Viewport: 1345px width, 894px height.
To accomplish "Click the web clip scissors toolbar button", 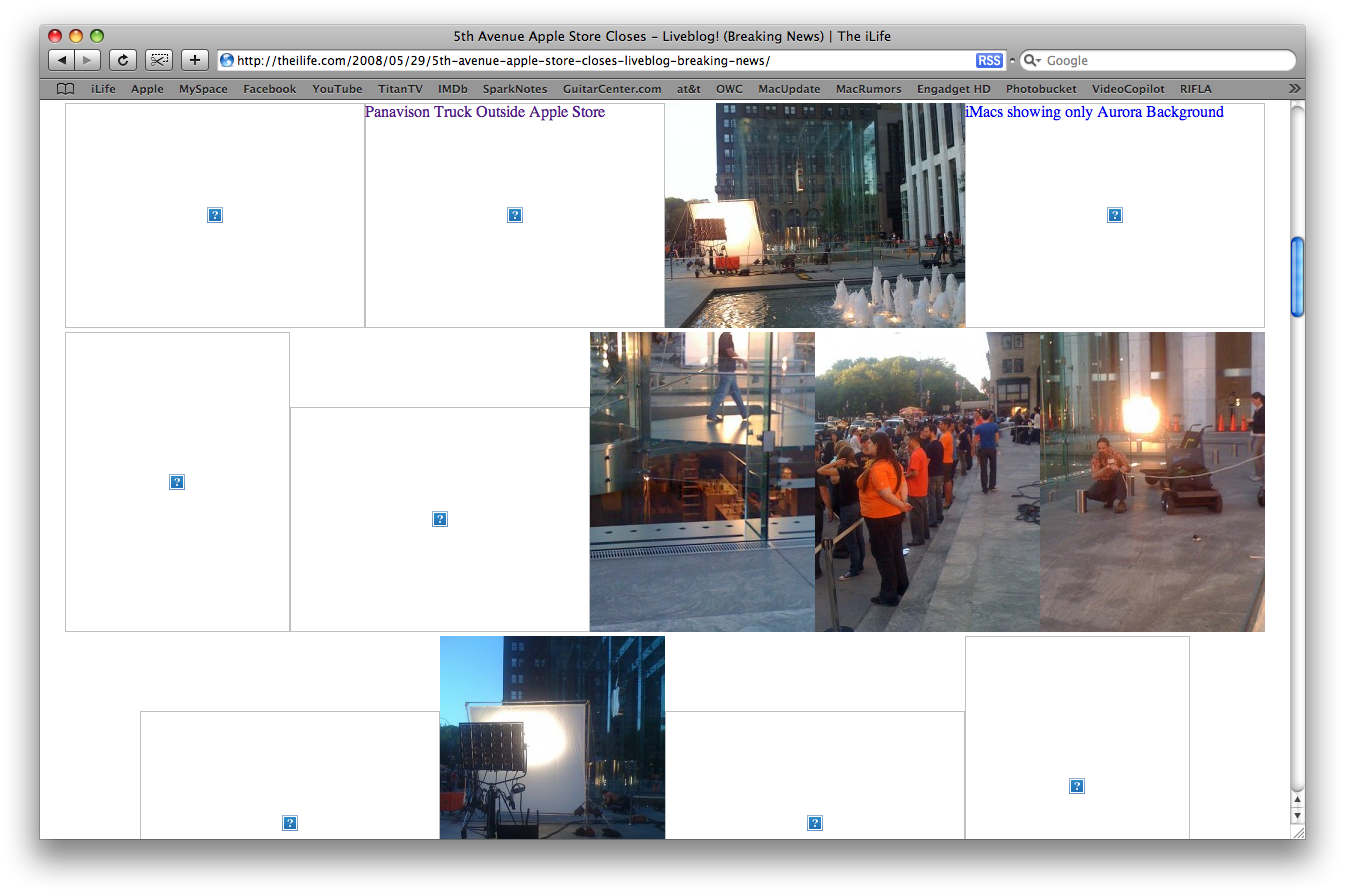I will [x=159, y=60].
